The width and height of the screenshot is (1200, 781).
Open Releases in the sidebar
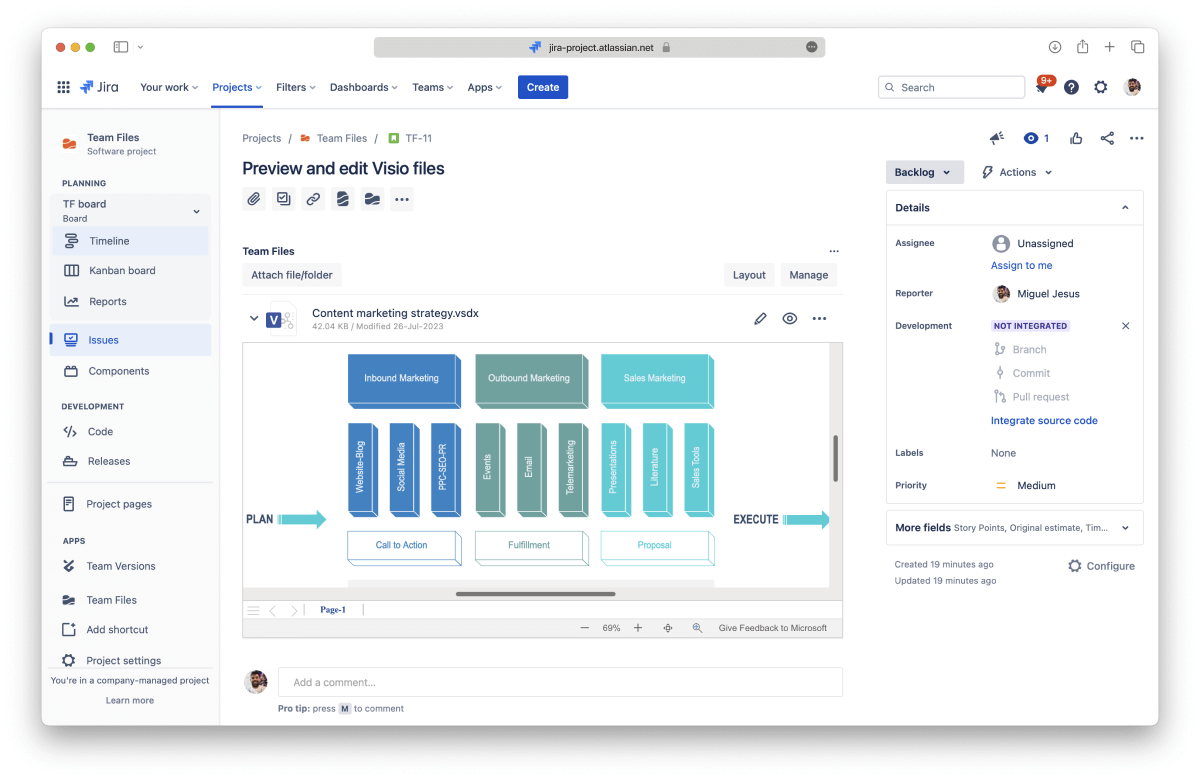coord(131,461)
